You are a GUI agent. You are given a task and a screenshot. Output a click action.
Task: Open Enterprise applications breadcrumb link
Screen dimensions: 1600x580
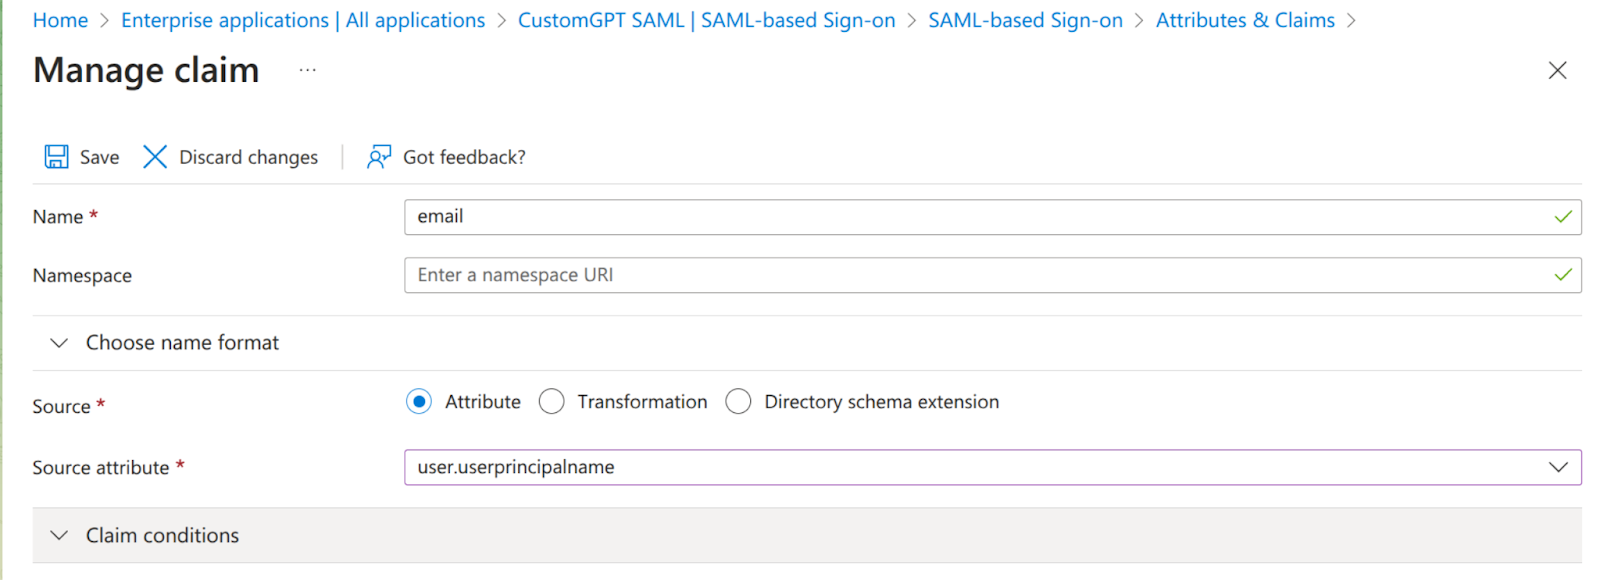[302, 20]
